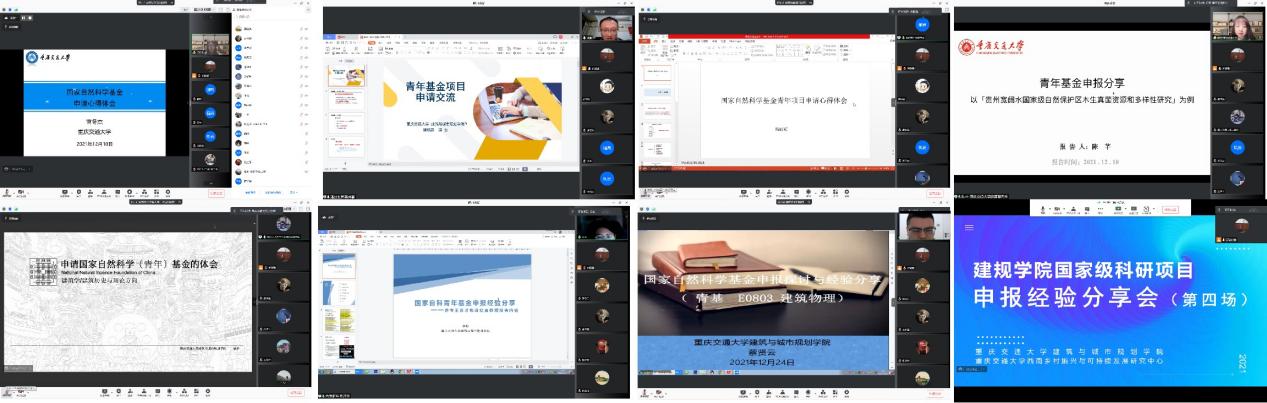1267x403 pixels.
Task: Open 更多 options under participant list
Action: [293, 192]
